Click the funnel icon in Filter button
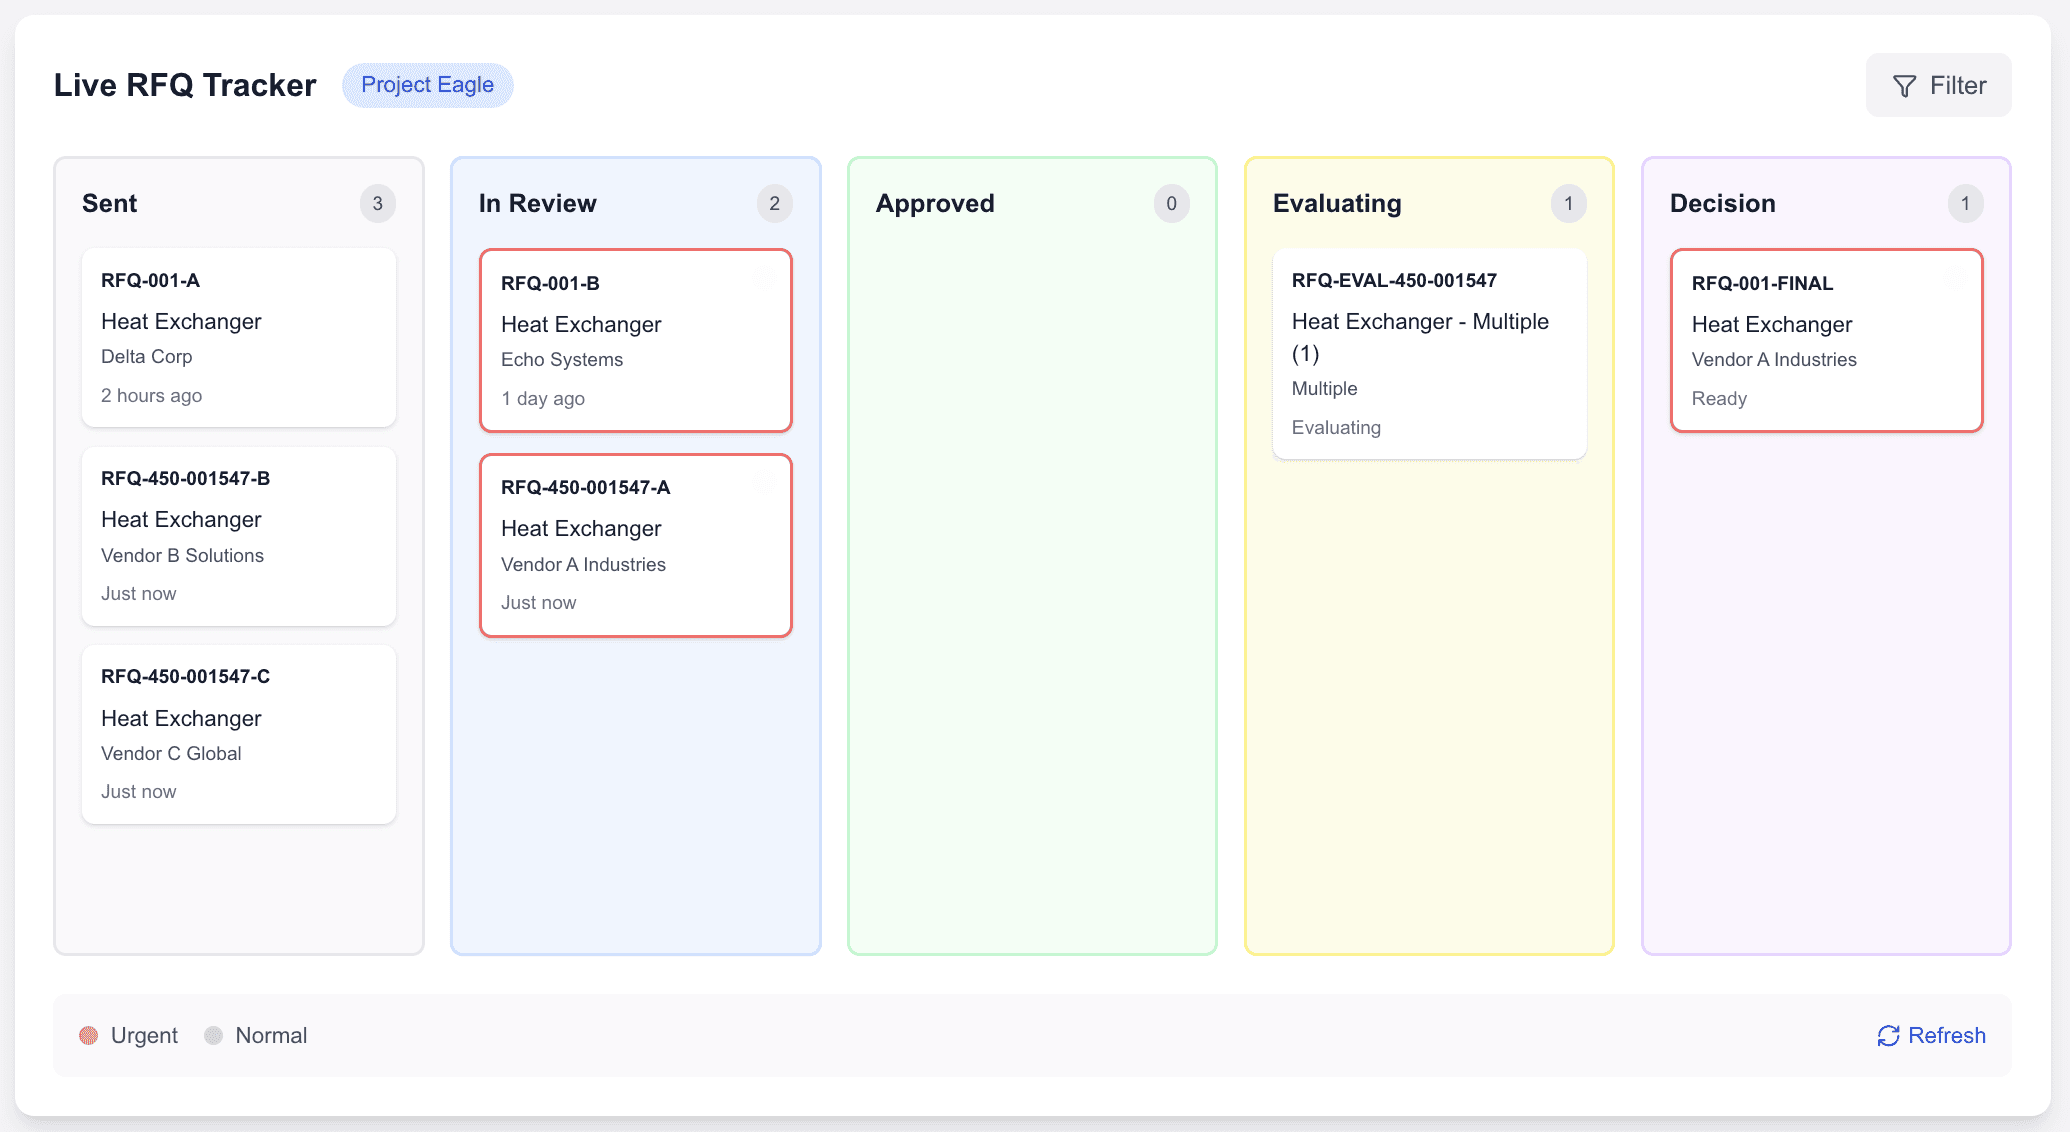This screenshot has width=2070, height=1132. (x=1904, y=86)
